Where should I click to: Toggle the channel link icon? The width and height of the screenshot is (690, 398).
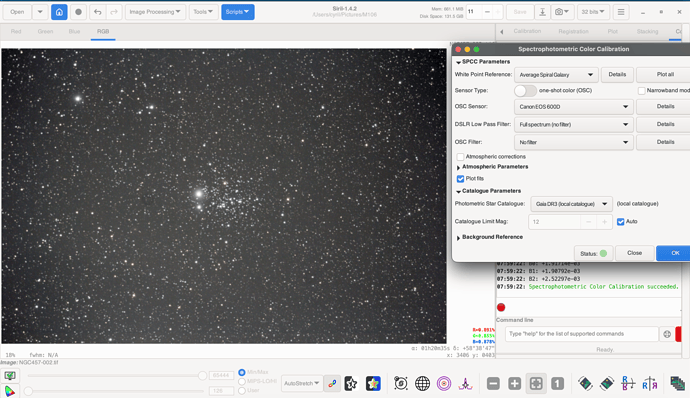(332, 383)
